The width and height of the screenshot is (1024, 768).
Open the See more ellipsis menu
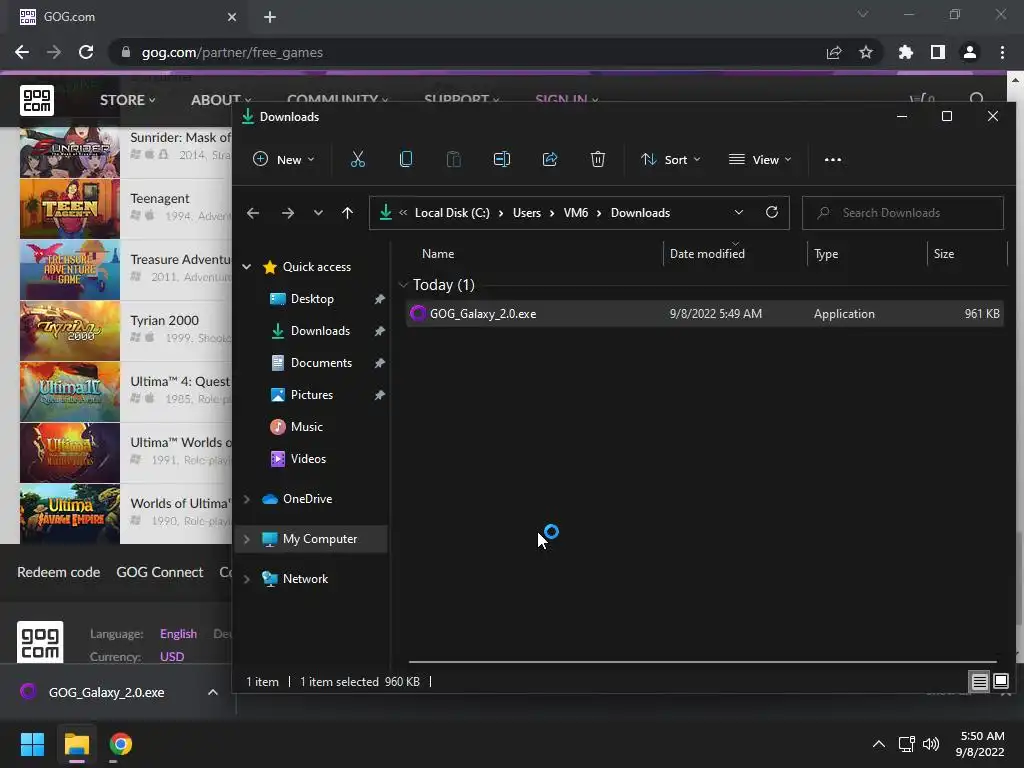tap(833, 159)
